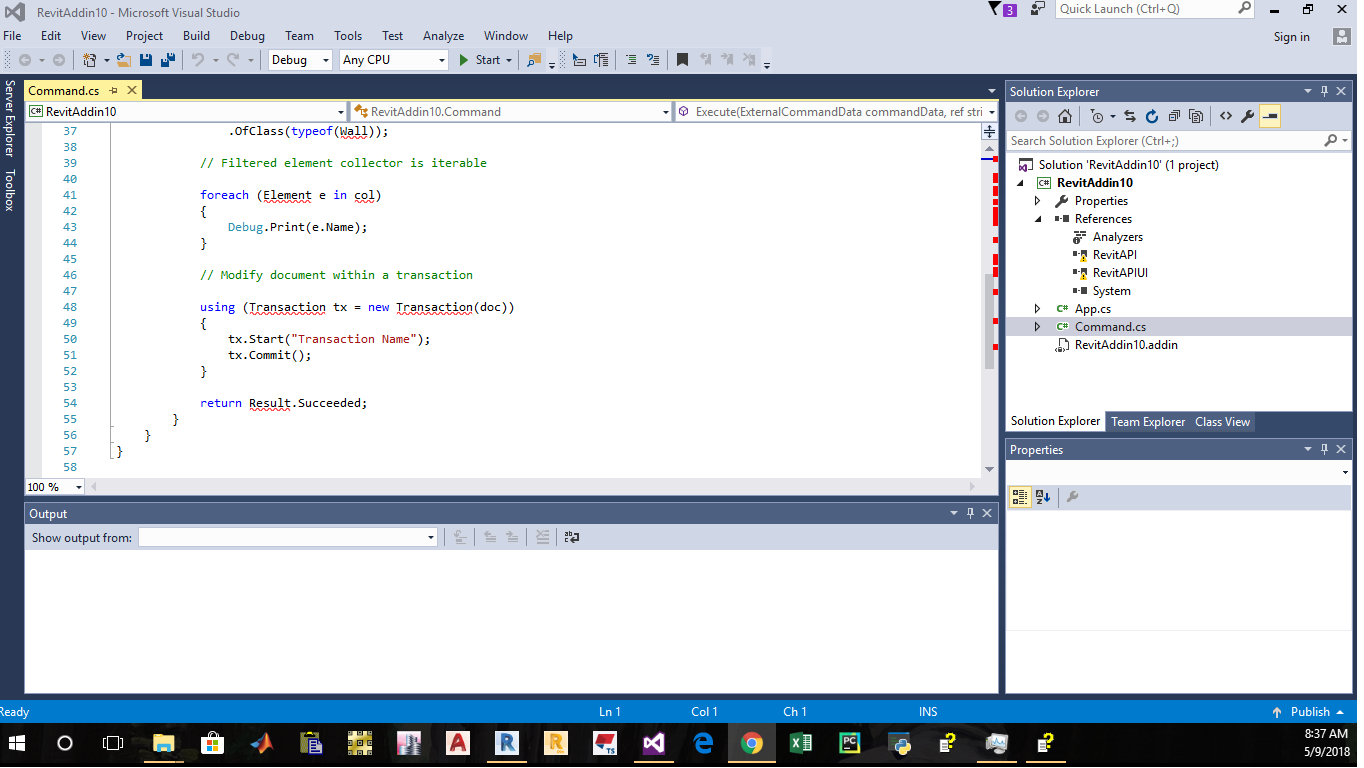Switch to the Team Explorer tab
This screenshot has width=1364, height=768.
[x=1147, y=421]
